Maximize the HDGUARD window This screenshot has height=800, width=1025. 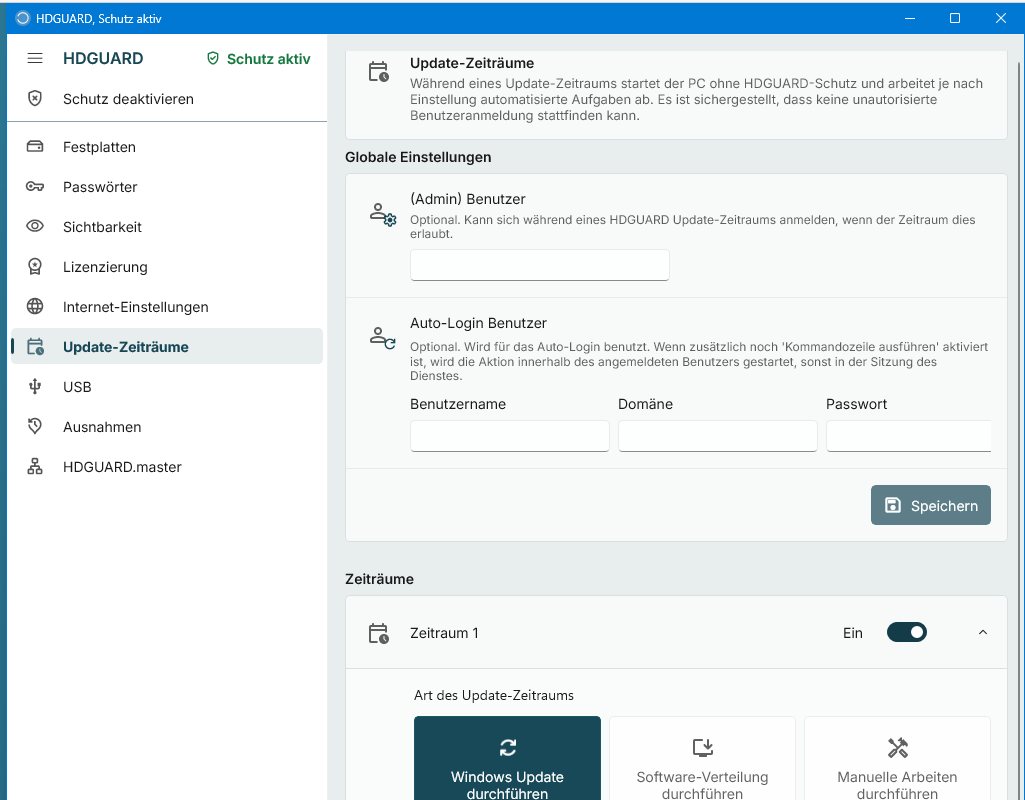tap(954, 18)
